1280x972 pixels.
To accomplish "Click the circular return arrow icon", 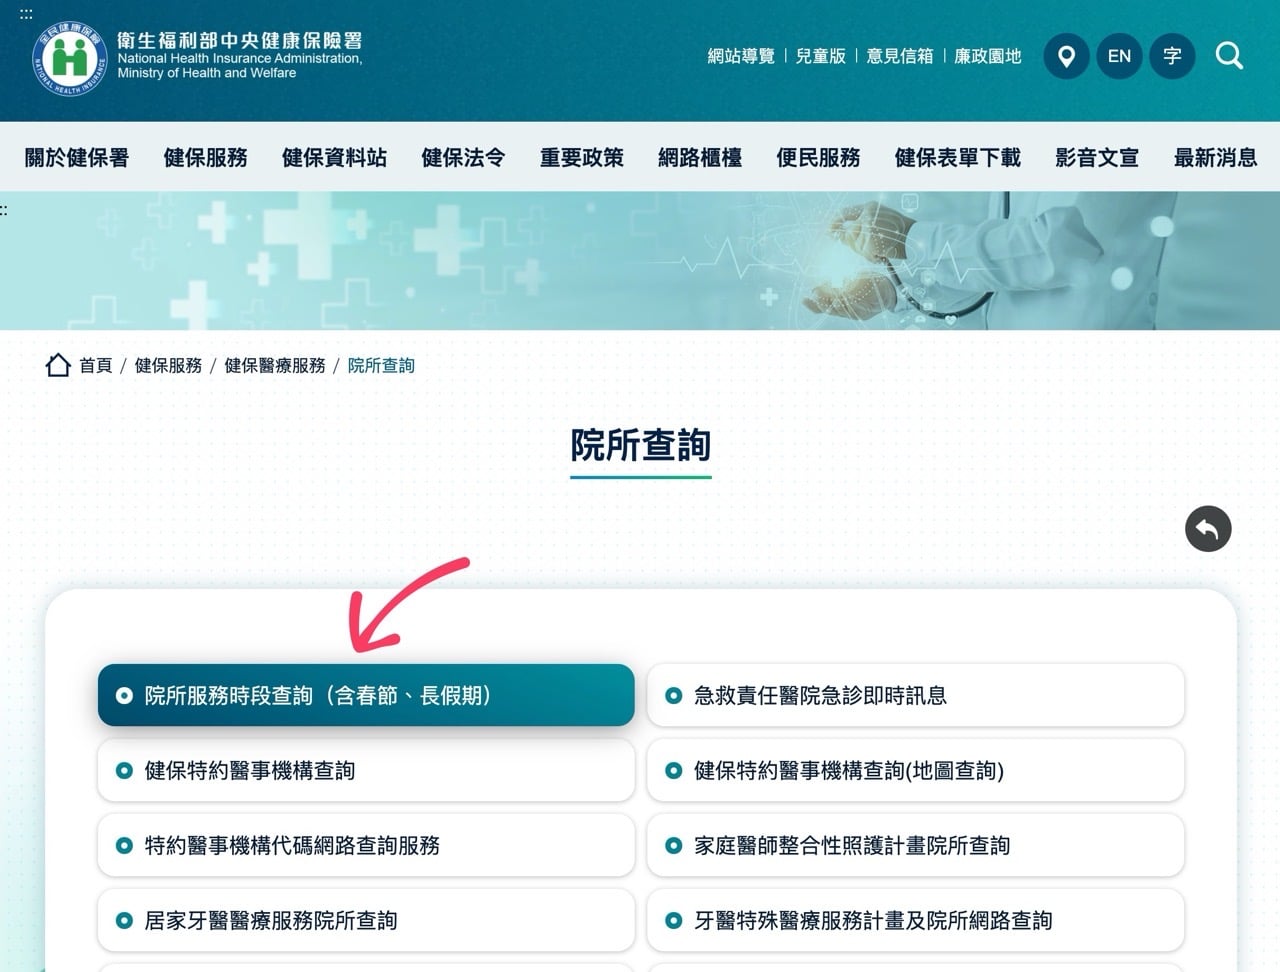I will click(1208, 528).
